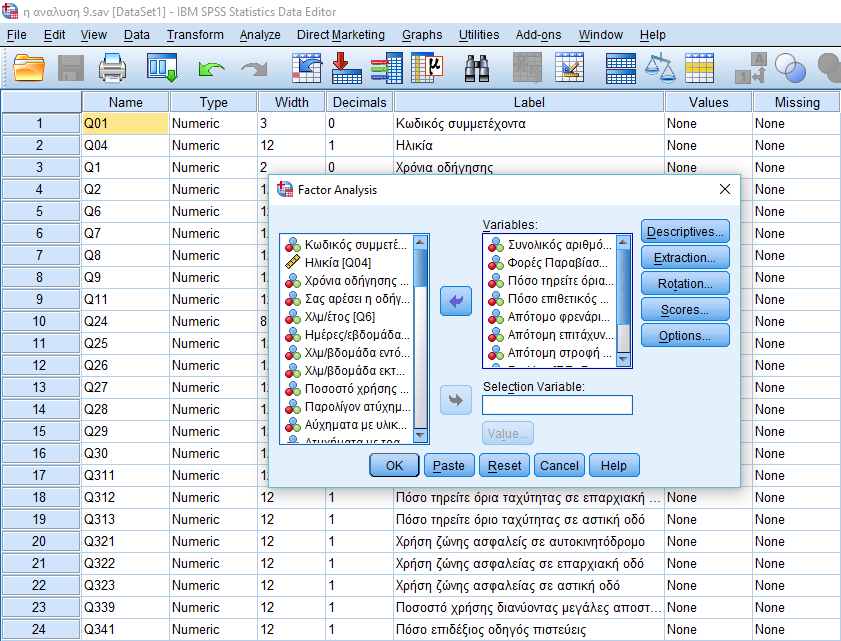Click the Run descriptive statistics icon
This screenshot has width=841, height=641.
click(x=427, y=68)
